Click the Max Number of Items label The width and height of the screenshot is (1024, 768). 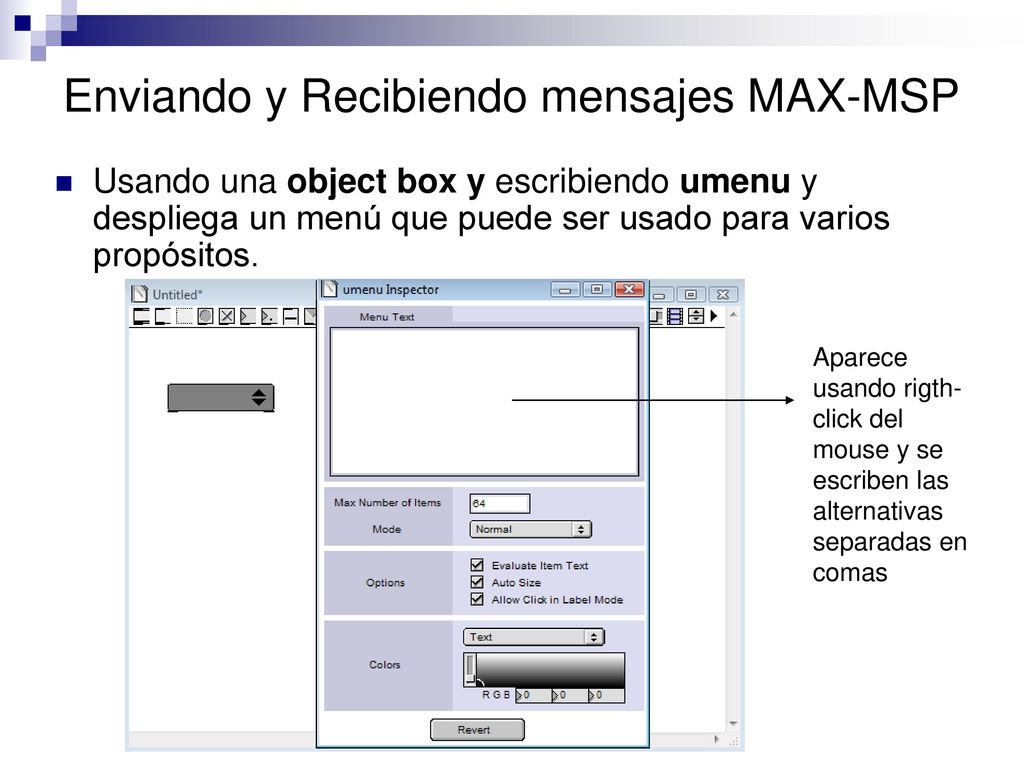coord(387,502)
